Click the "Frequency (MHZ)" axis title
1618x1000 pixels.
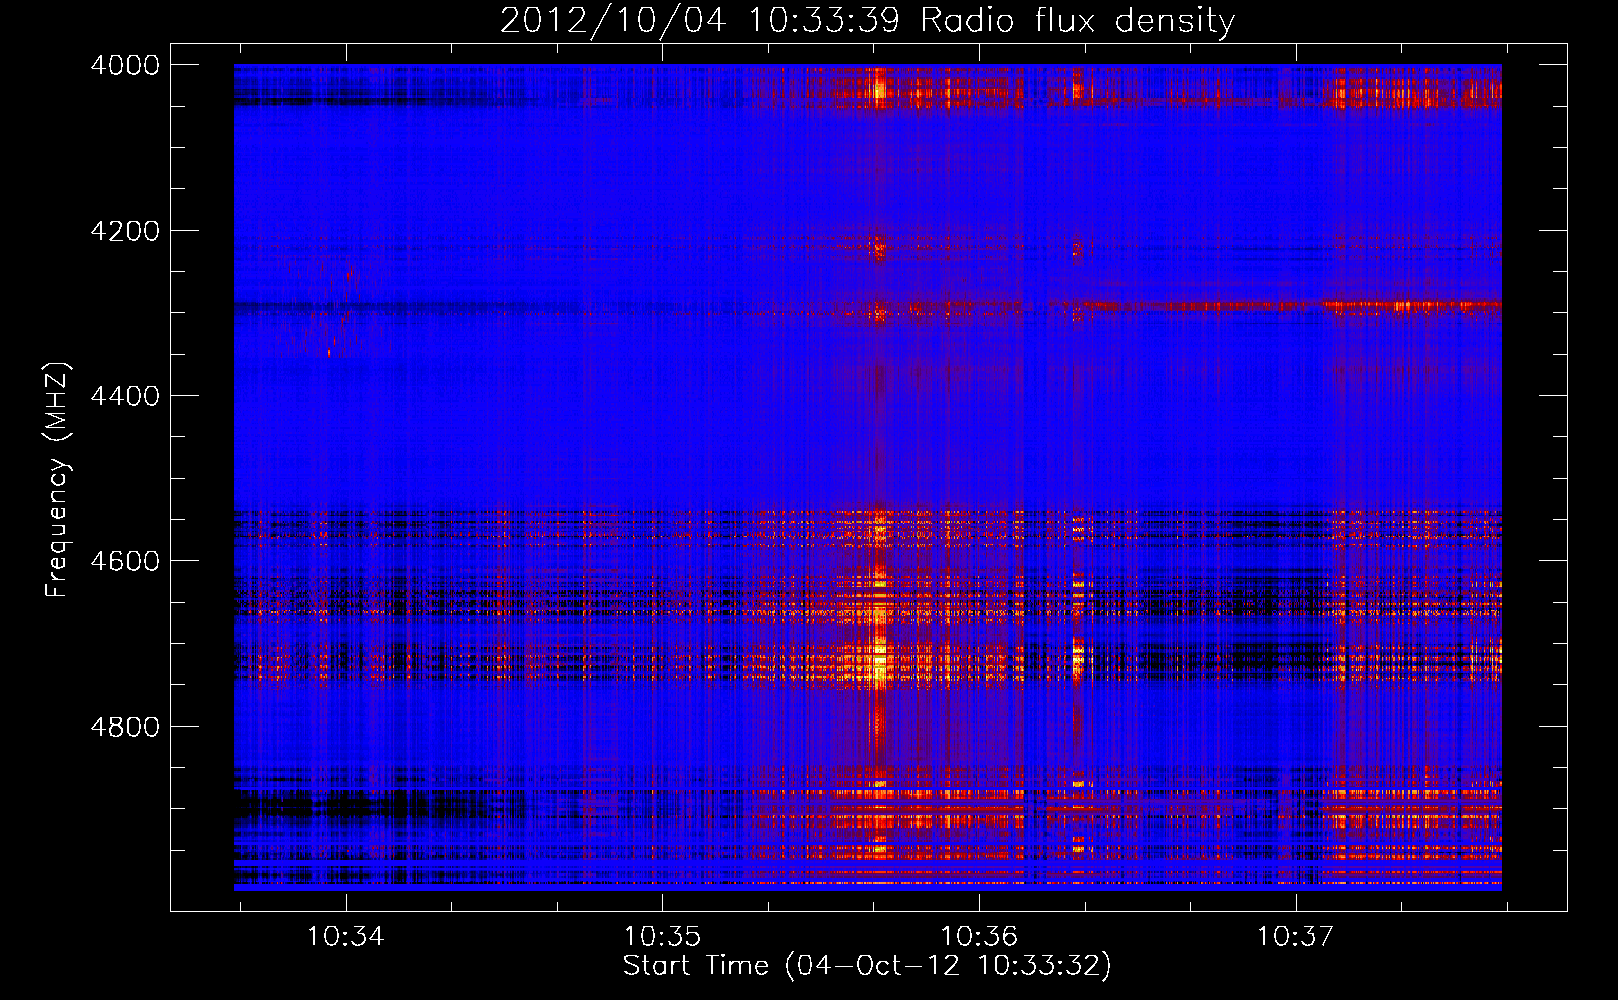[57, 480]
